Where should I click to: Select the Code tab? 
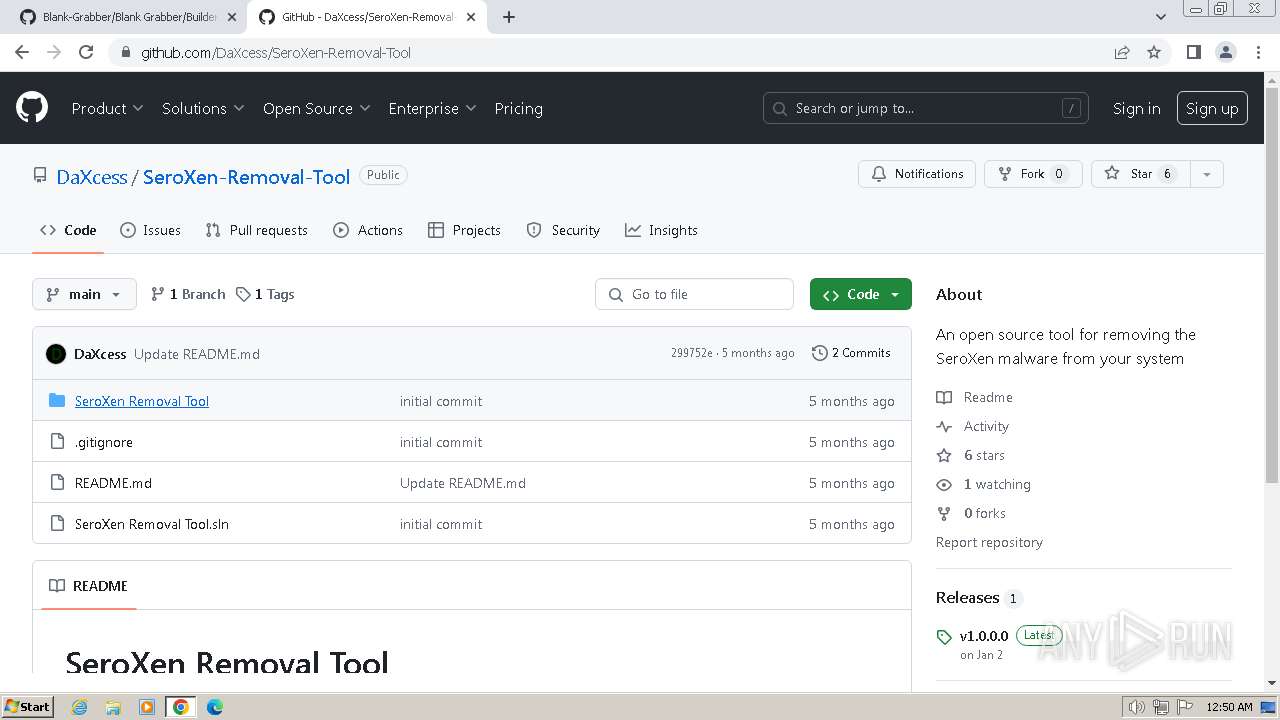pos(68,230)
